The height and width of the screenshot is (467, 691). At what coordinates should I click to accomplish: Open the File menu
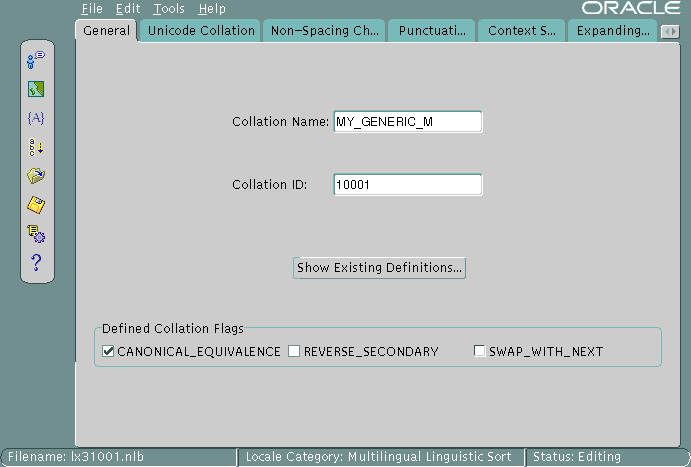point(91,9)
